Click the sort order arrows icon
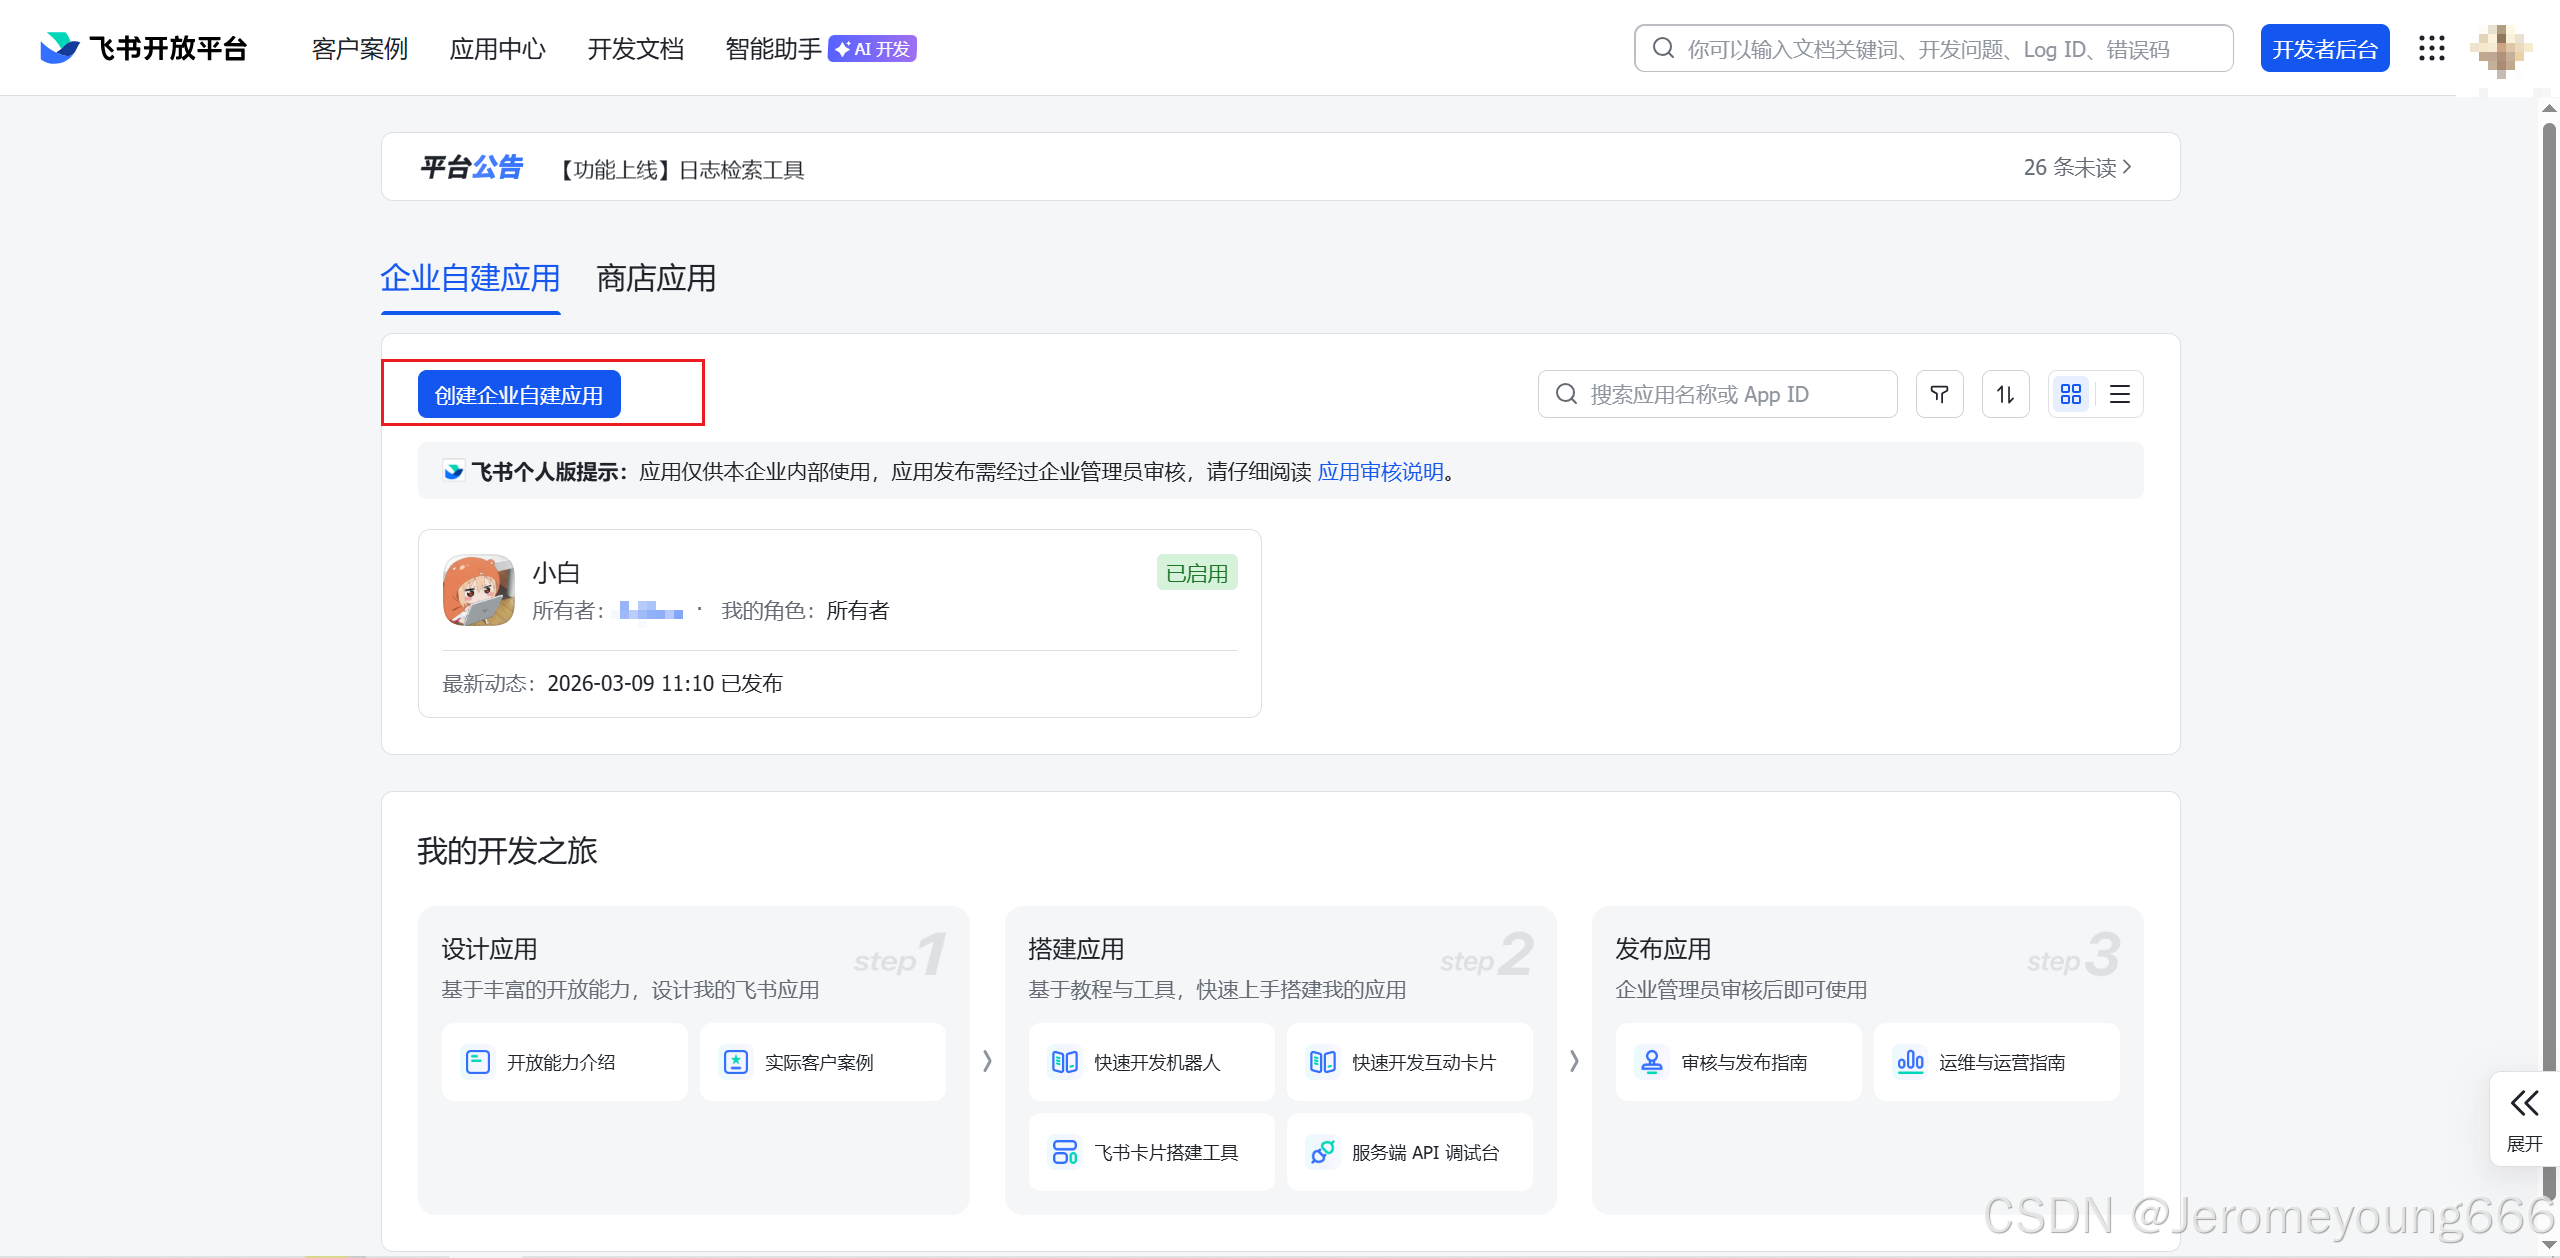Image resolution: width=2560 pixels, height=1258 pixels. click(x=2005, y=394)
